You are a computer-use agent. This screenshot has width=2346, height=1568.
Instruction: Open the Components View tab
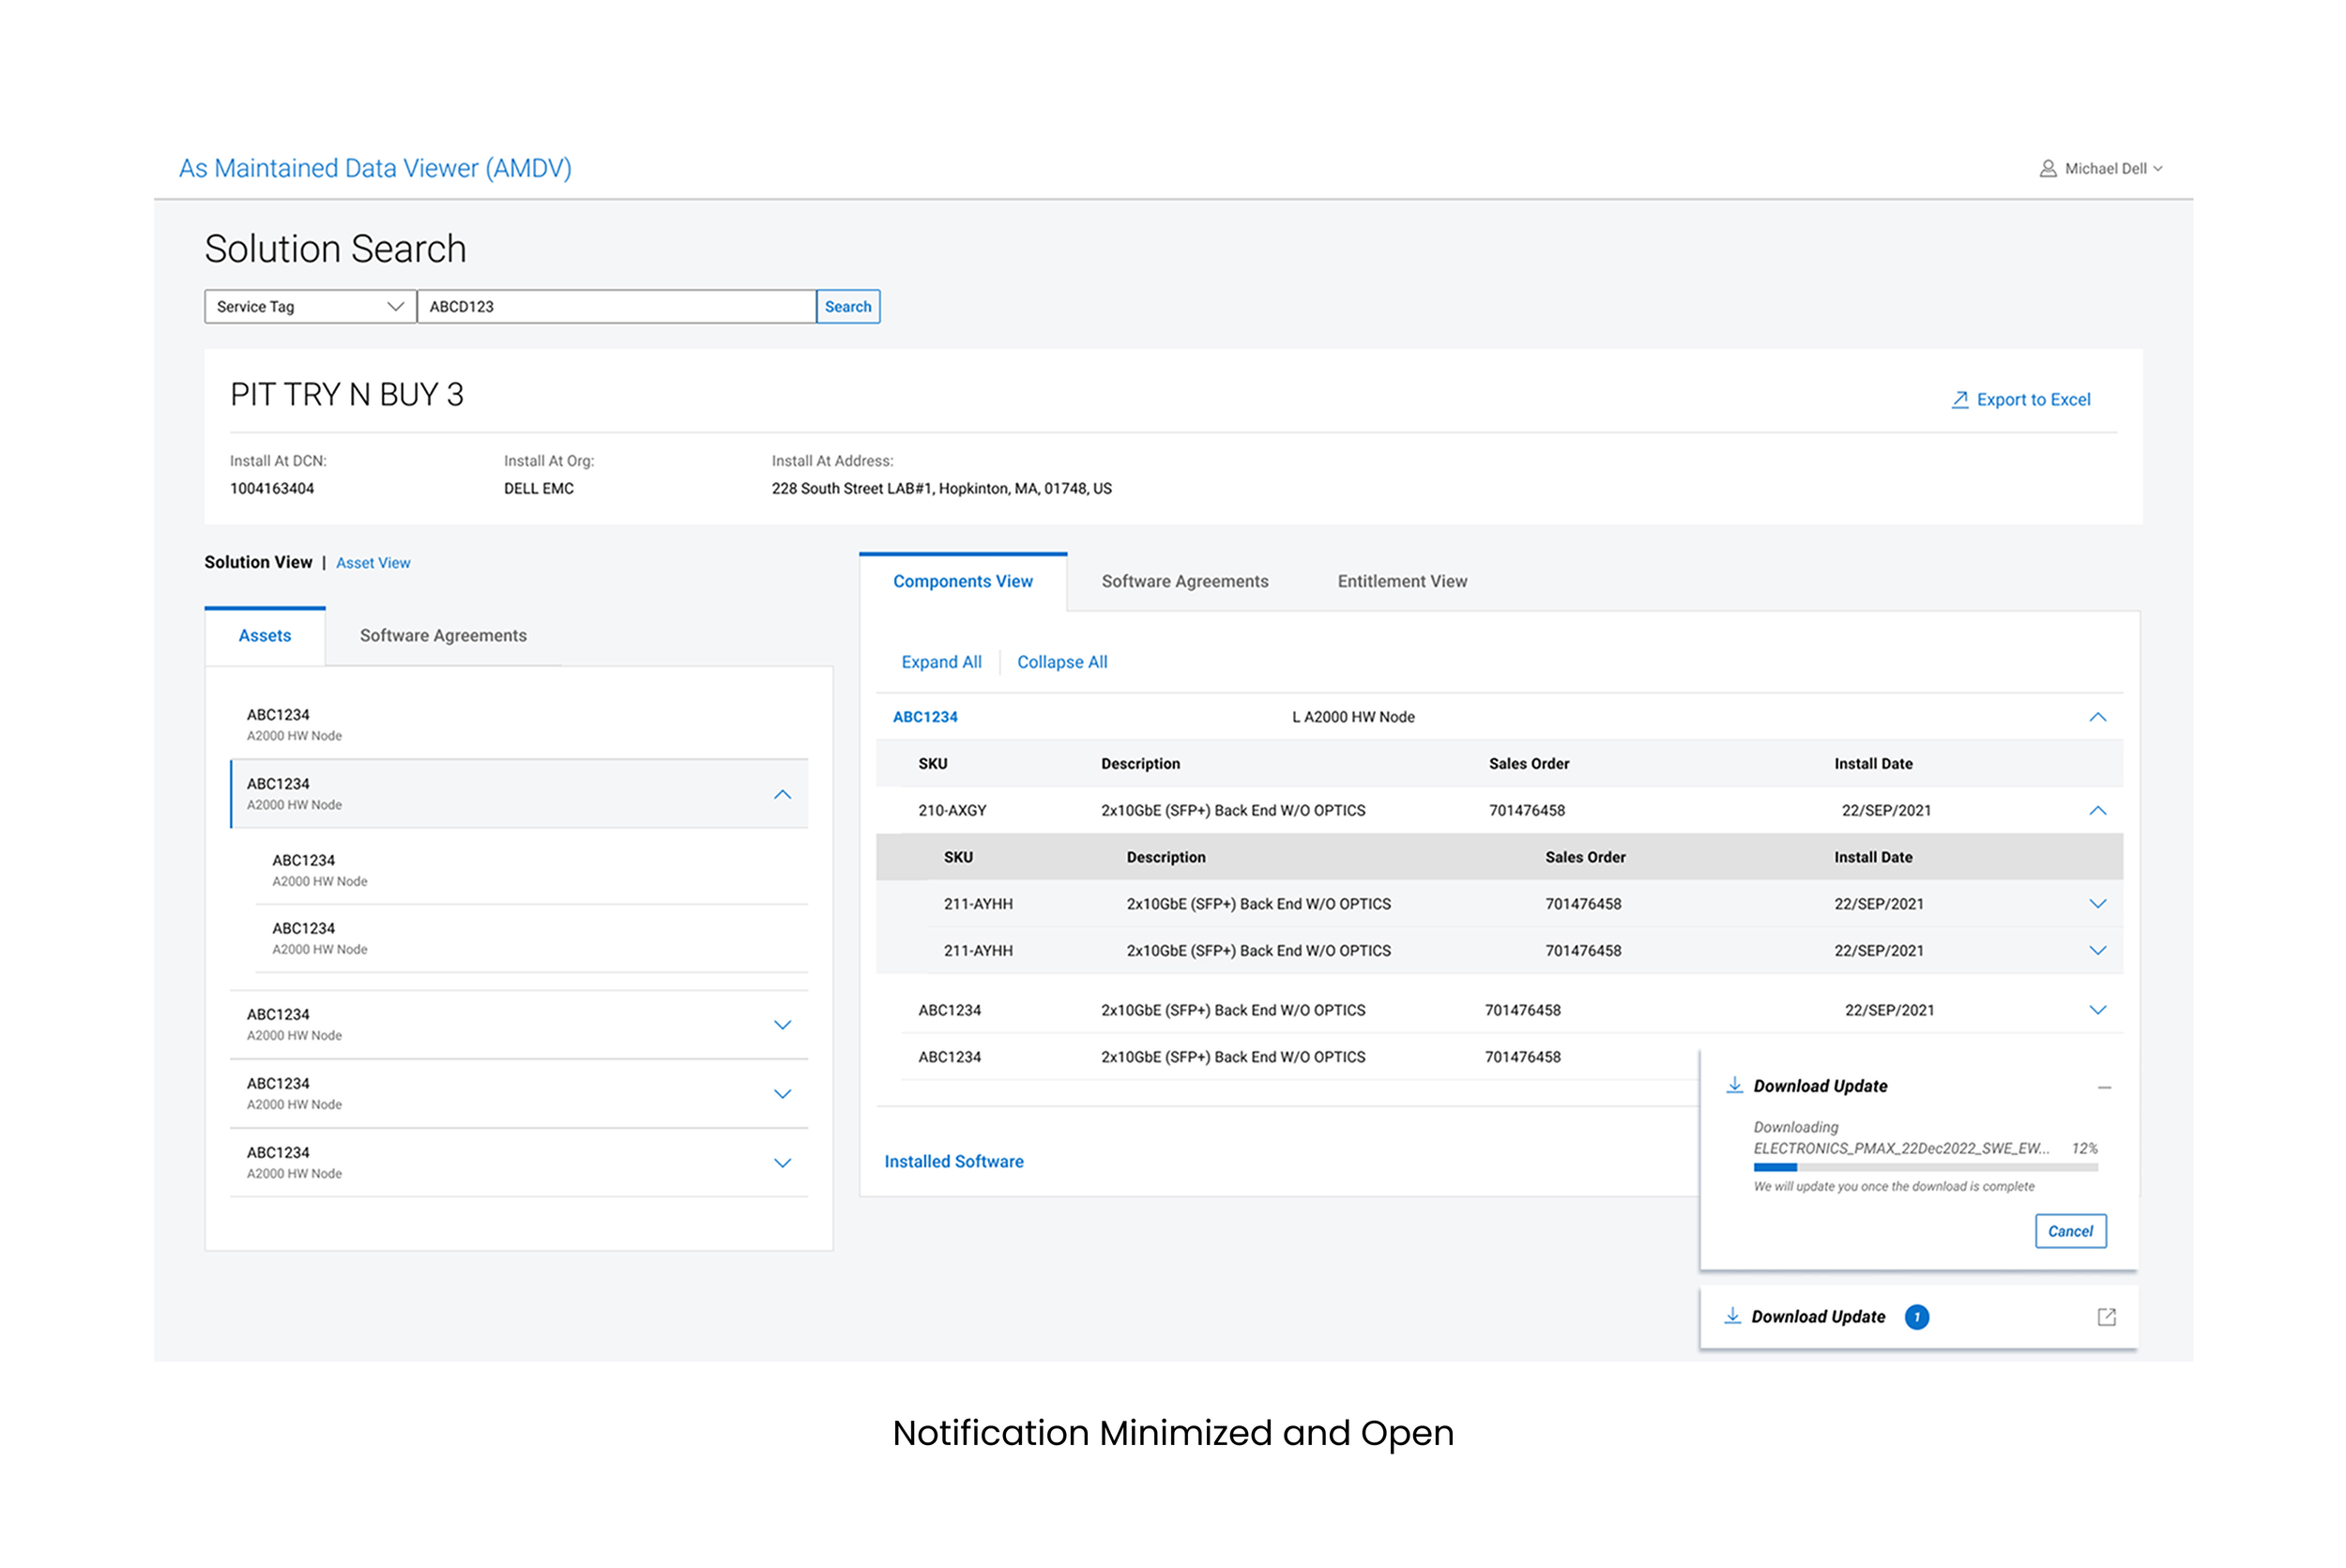[963, 581]
